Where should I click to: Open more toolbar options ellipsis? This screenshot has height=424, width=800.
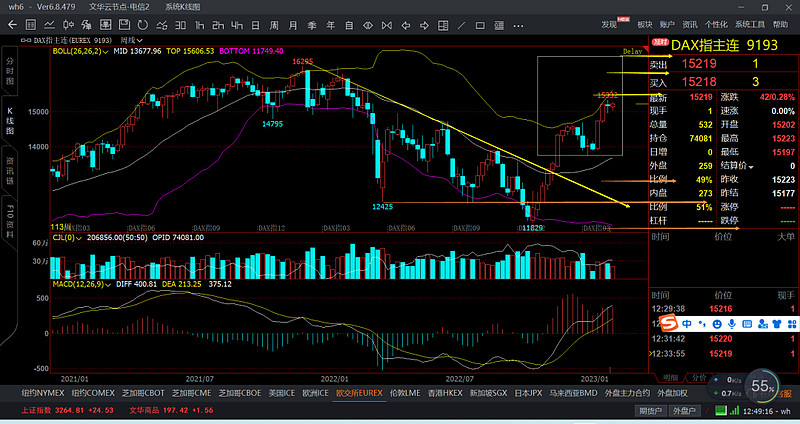pos(518,26)
